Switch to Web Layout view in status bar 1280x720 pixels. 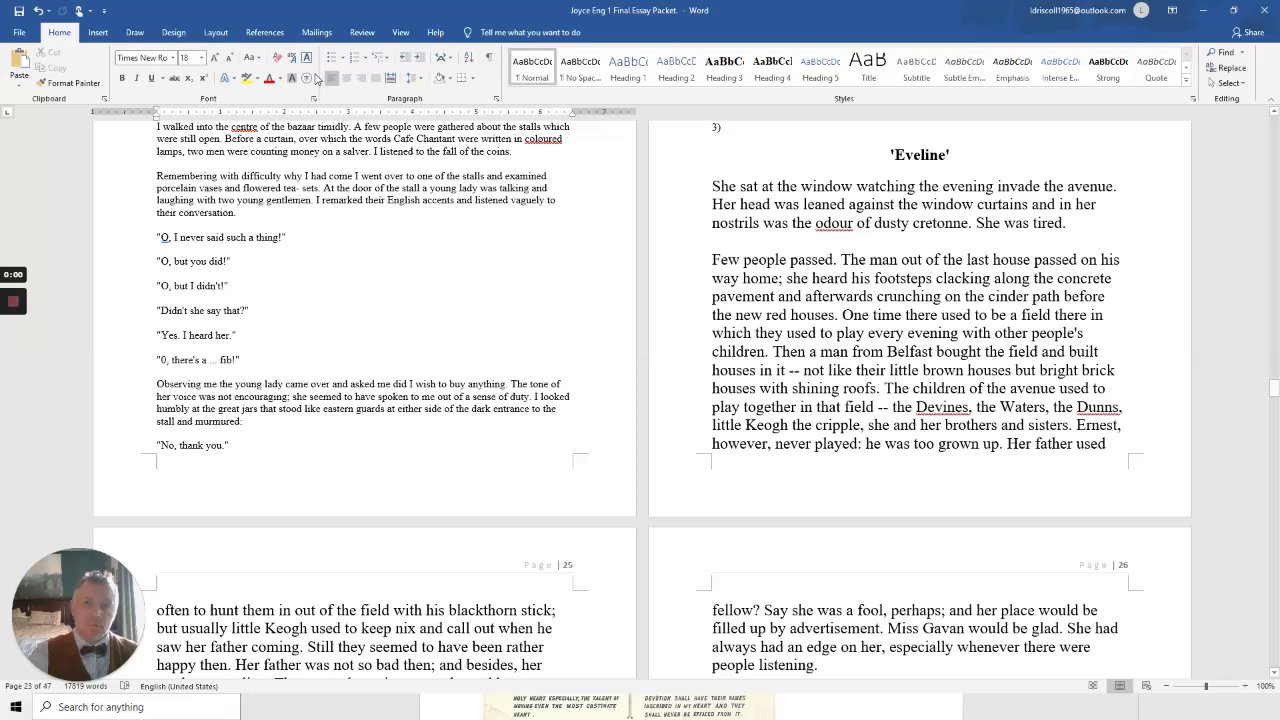click(1146, 686)
